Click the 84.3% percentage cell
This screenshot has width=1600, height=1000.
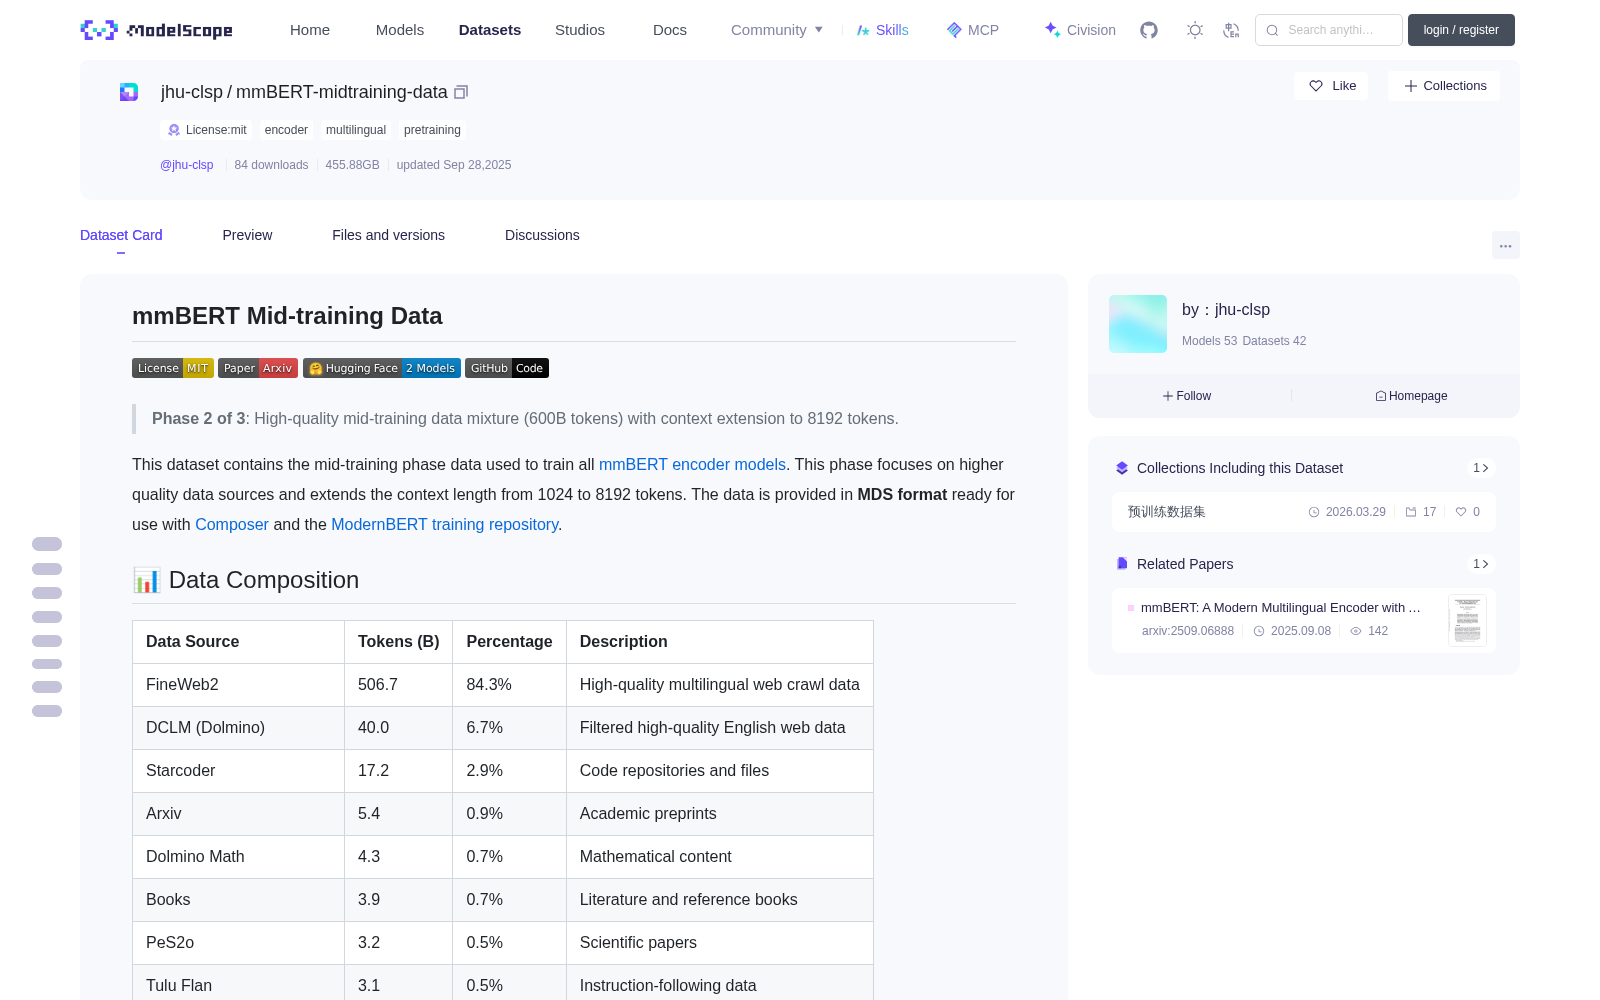click(510, 685)
